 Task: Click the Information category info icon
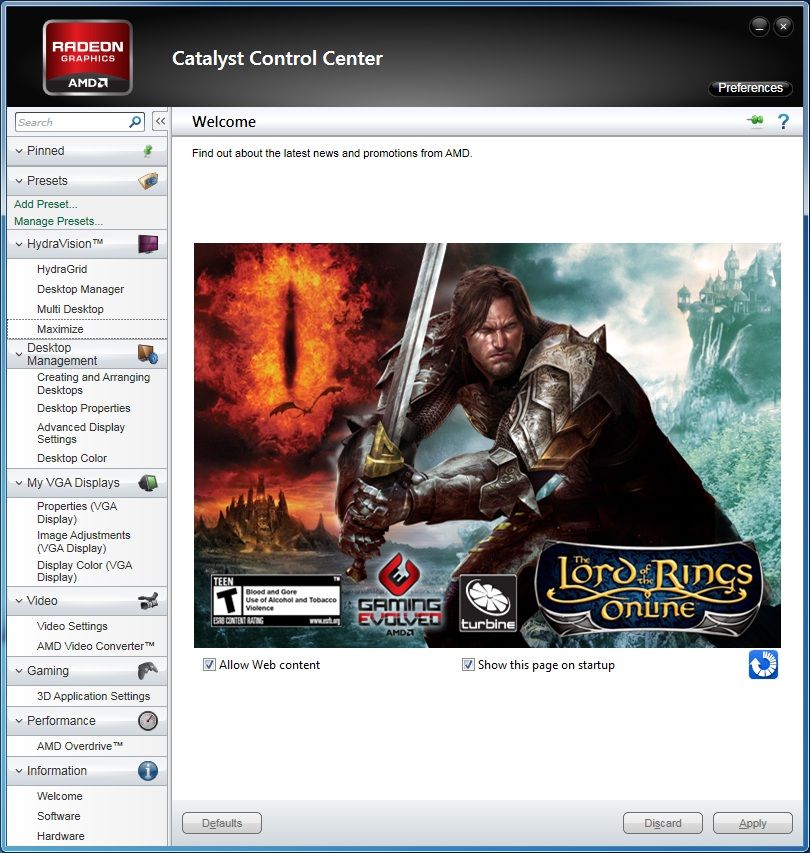(148, 771)
